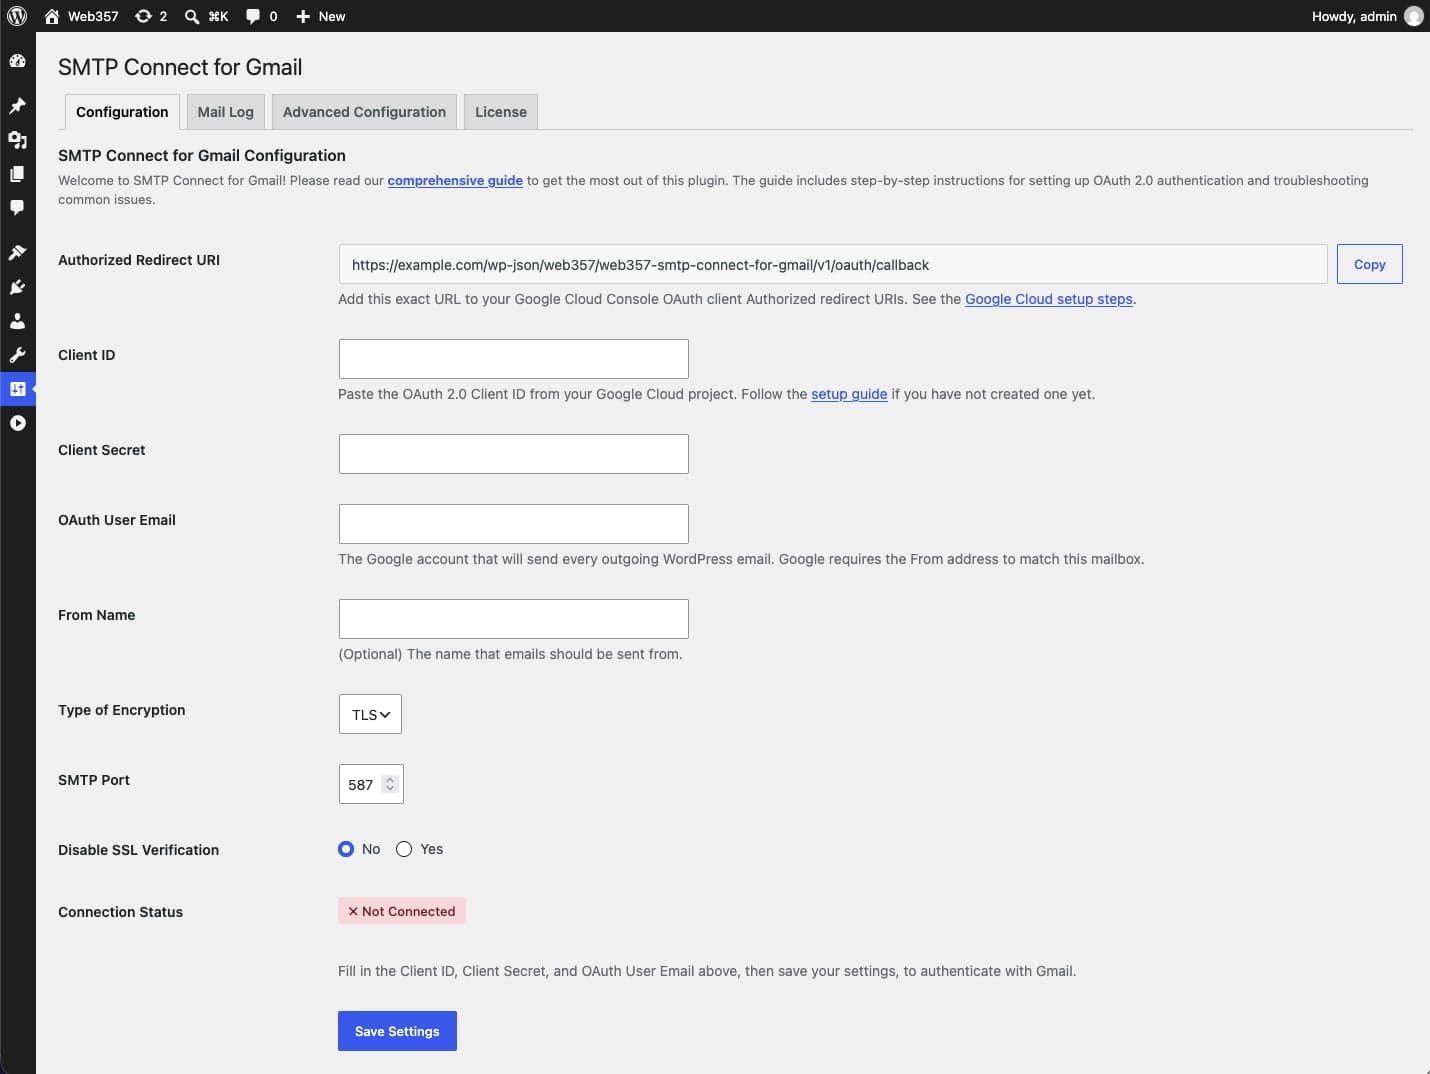
Task: Click the Howdy, admin account menu
Action: coord(1366,16)
